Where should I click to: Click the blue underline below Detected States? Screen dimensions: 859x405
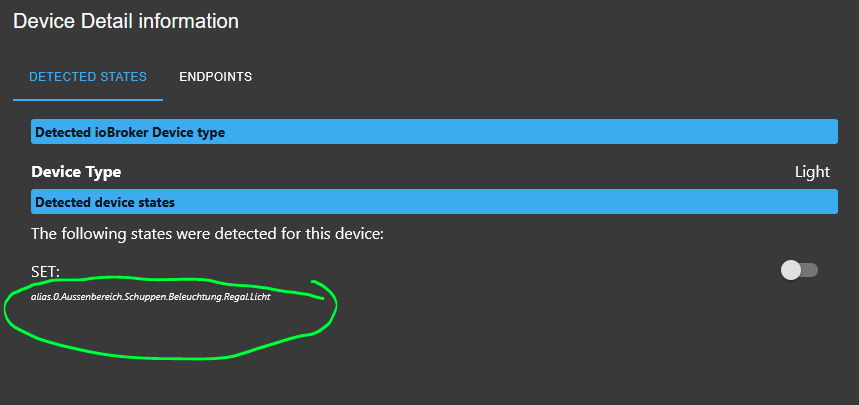click(x=88, y=100)
